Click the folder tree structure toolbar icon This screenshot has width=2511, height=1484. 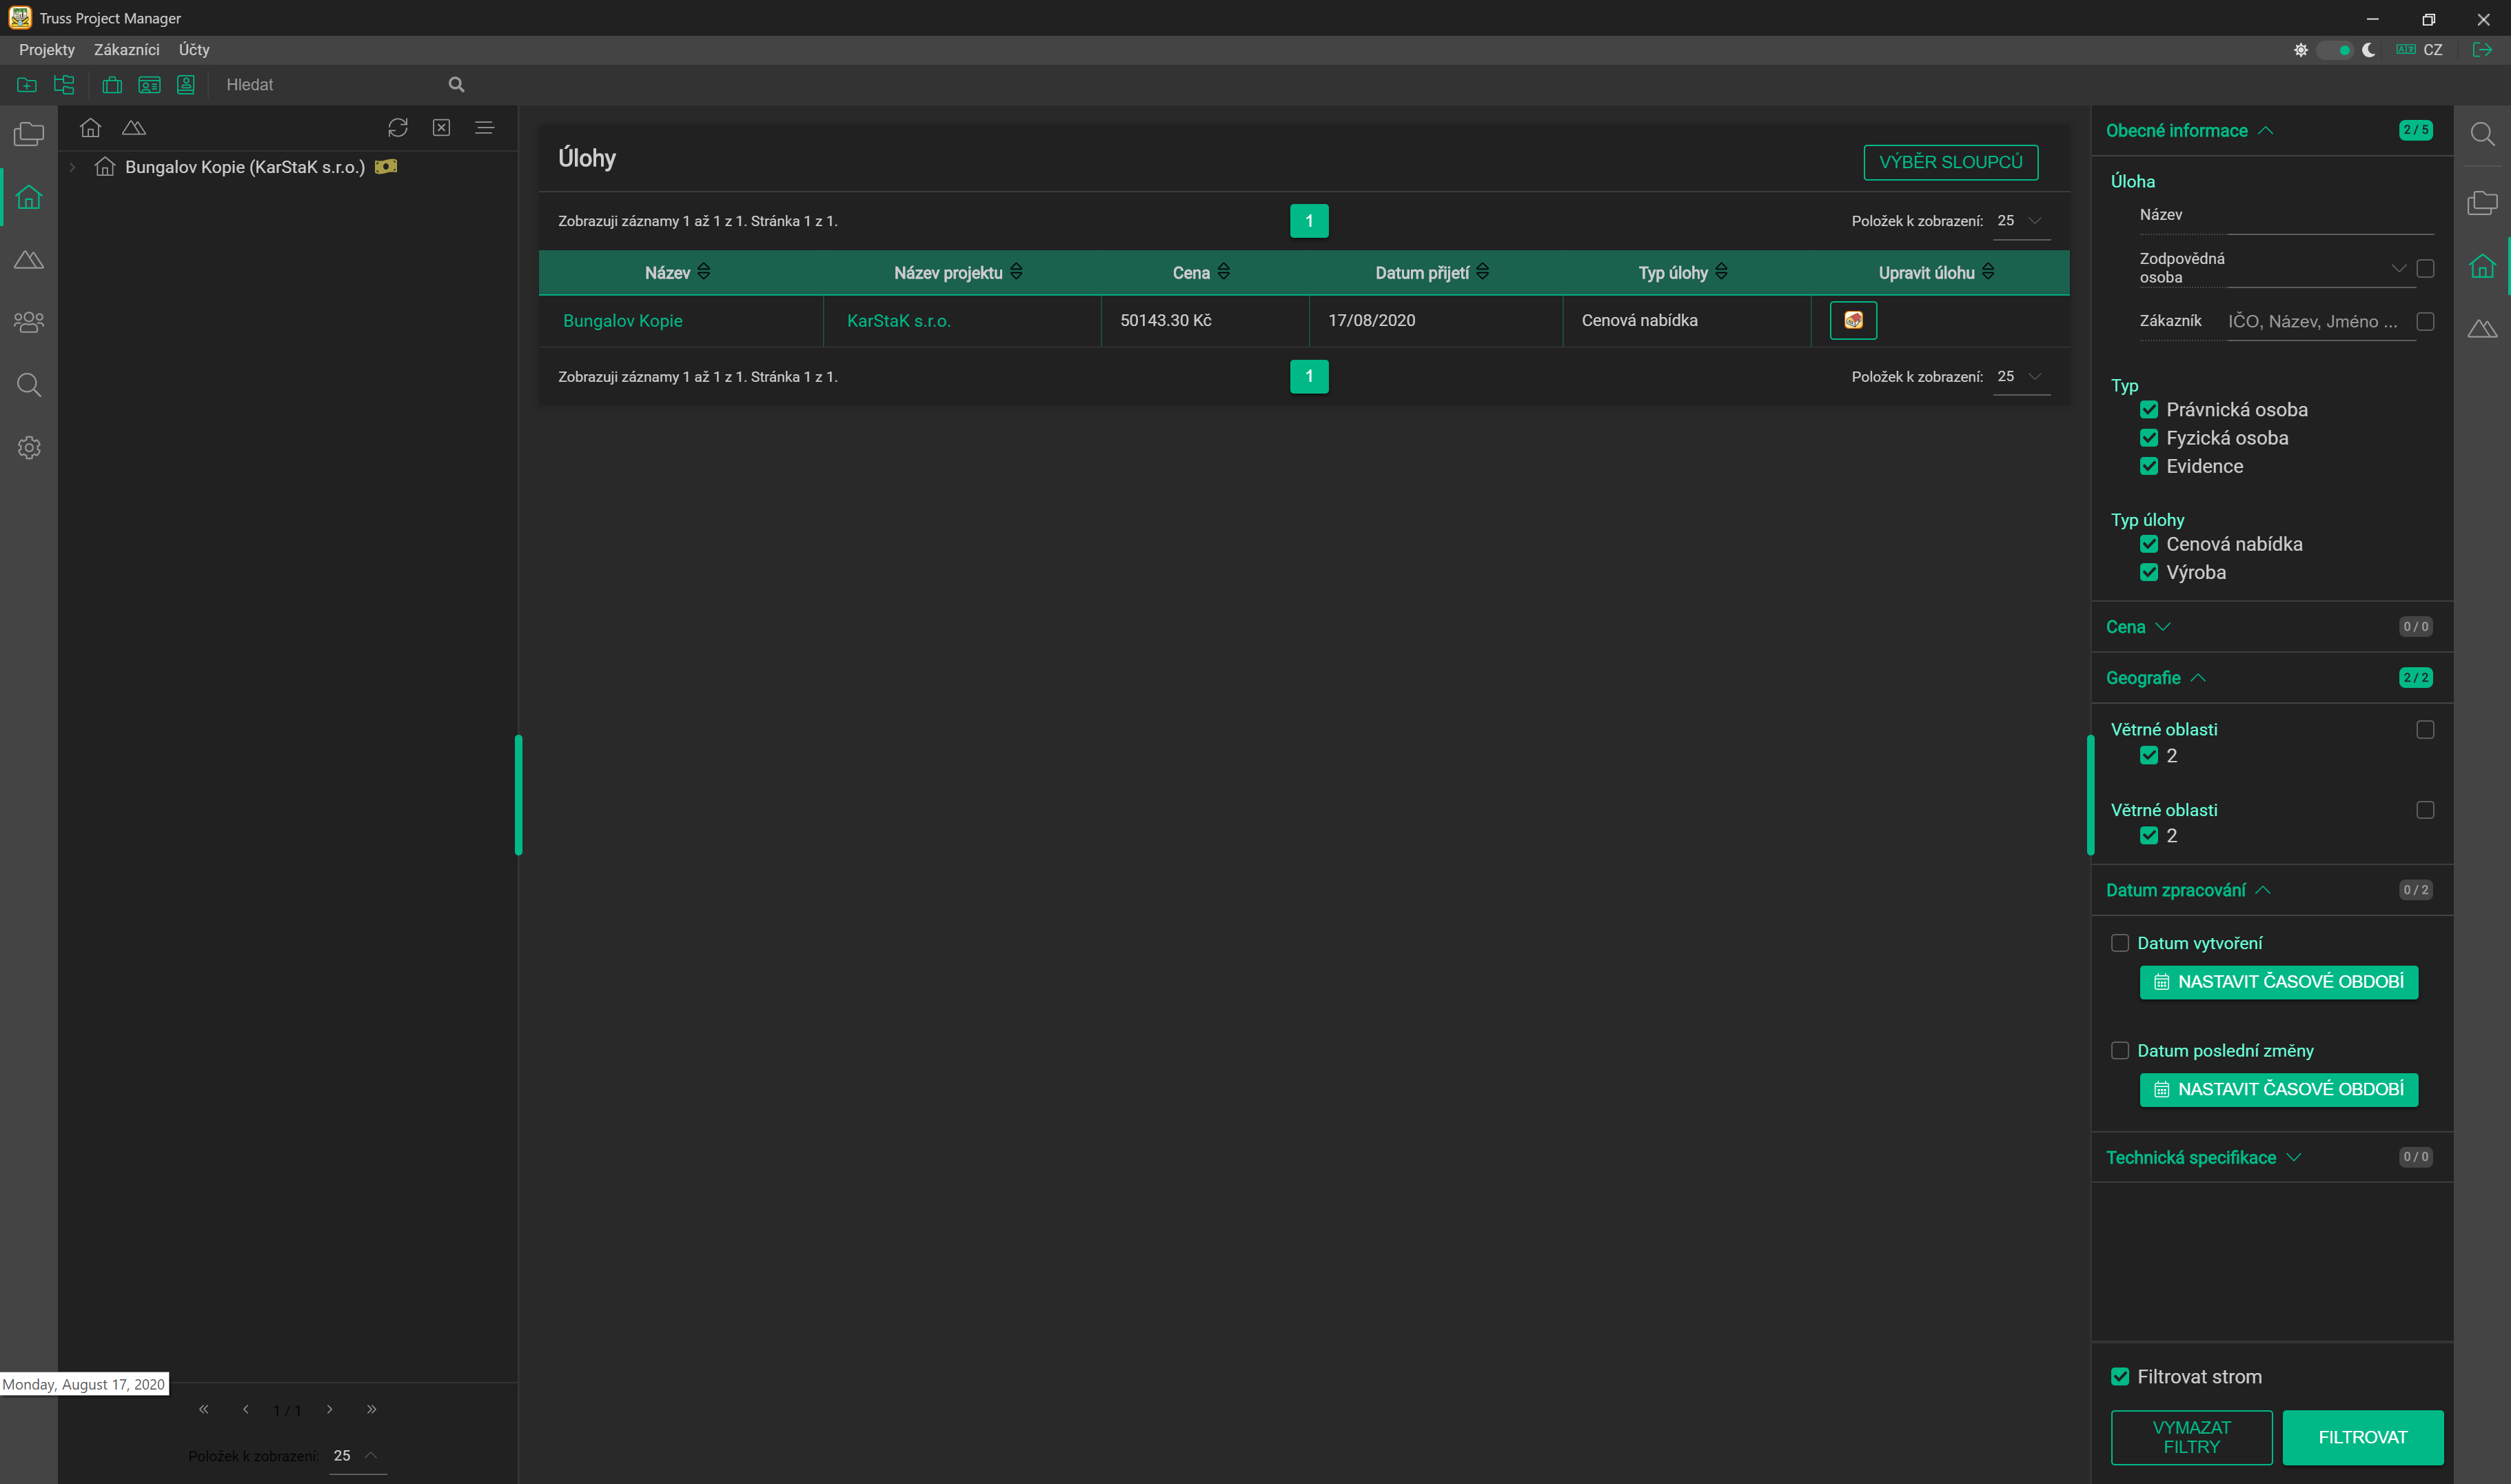[64, 85]
